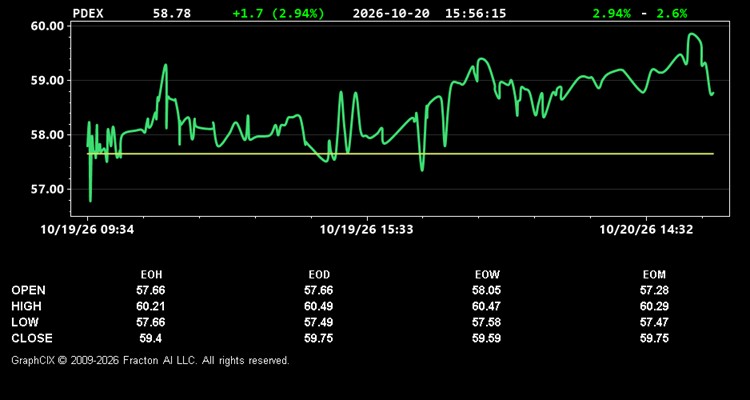Click the 2.94% range value at top right
This screenshot has width=750, height=400.
point(612,13)
